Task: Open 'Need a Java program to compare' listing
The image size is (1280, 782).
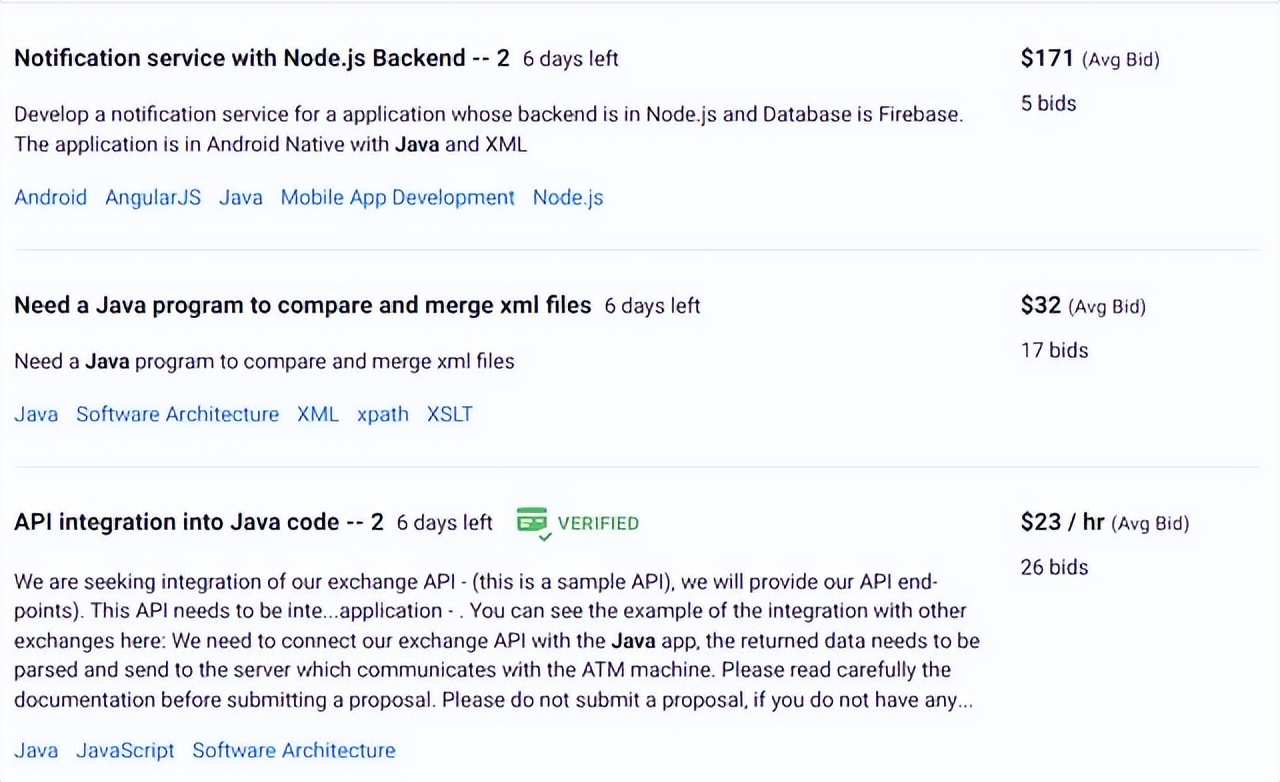Action: [302, 305]
